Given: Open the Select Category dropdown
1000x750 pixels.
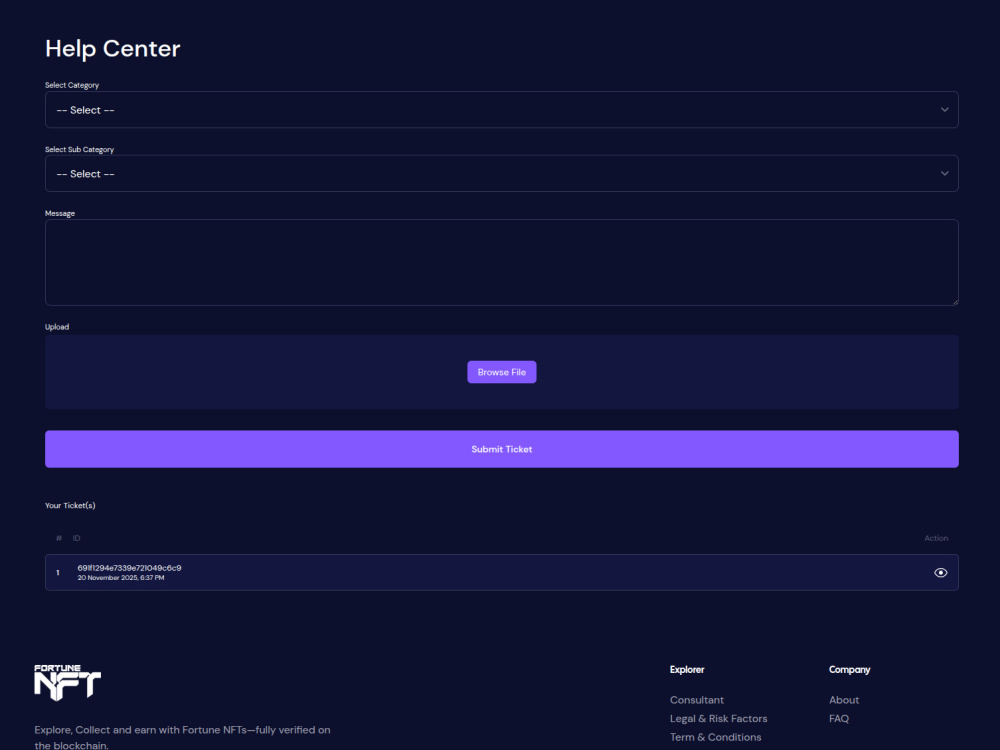Looking at the screenshot, I should (501, 110).
